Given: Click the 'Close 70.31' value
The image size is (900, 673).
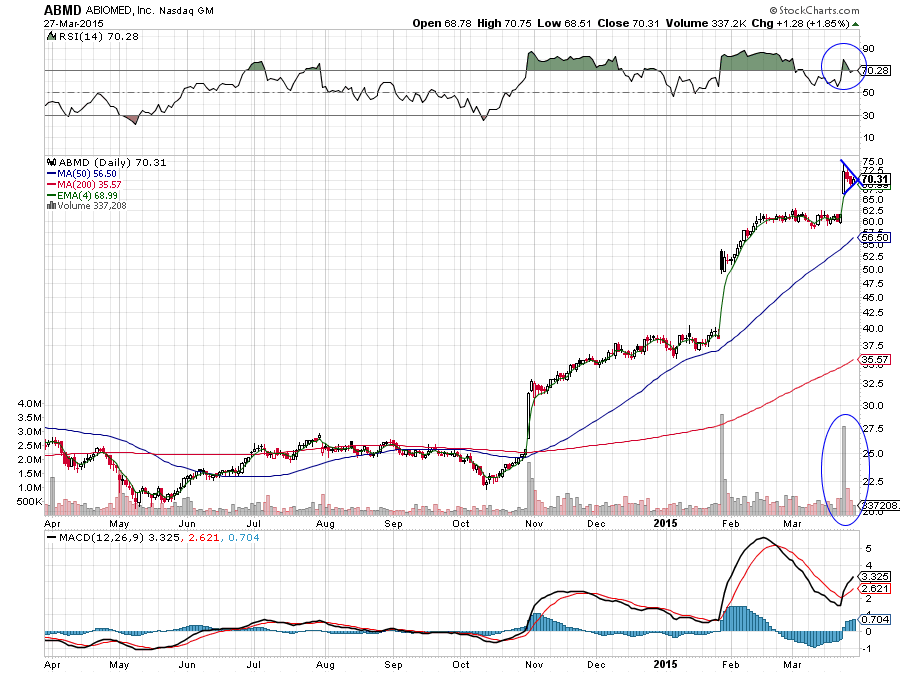Looking at the screenshot, I should point(628,24).
